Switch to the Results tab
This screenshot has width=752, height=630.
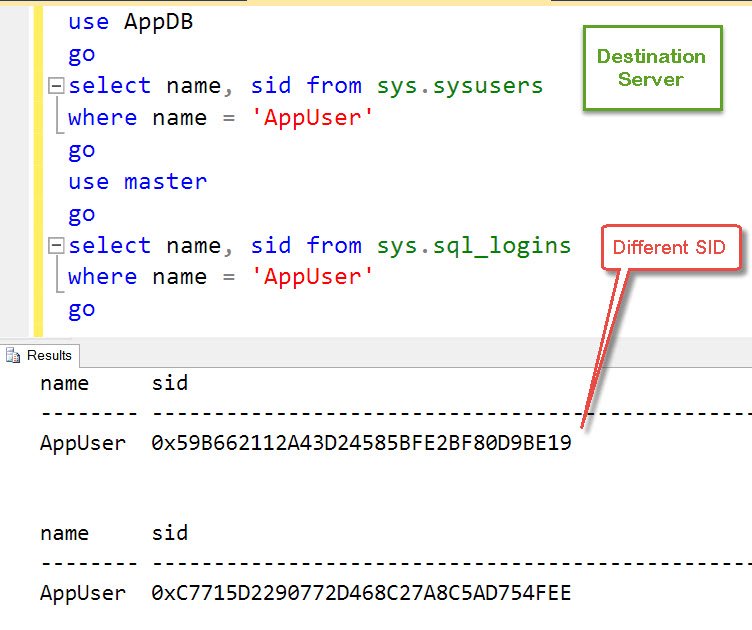(40, 355)
